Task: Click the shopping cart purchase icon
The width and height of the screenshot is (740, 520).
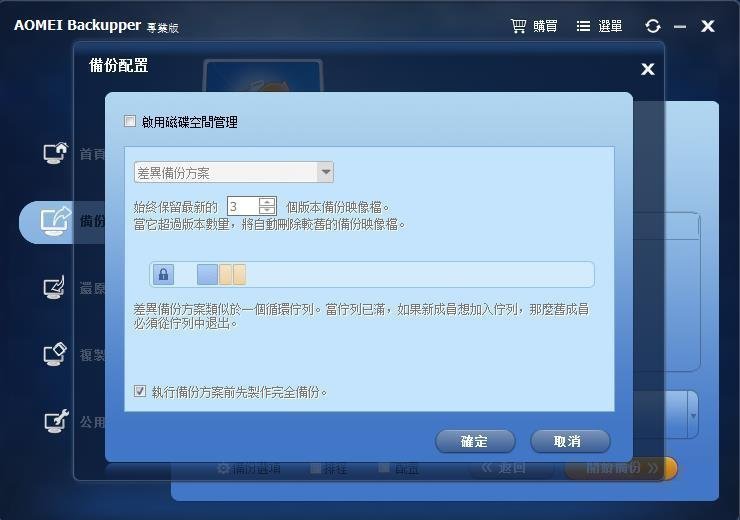Action: tap(518, 26)
